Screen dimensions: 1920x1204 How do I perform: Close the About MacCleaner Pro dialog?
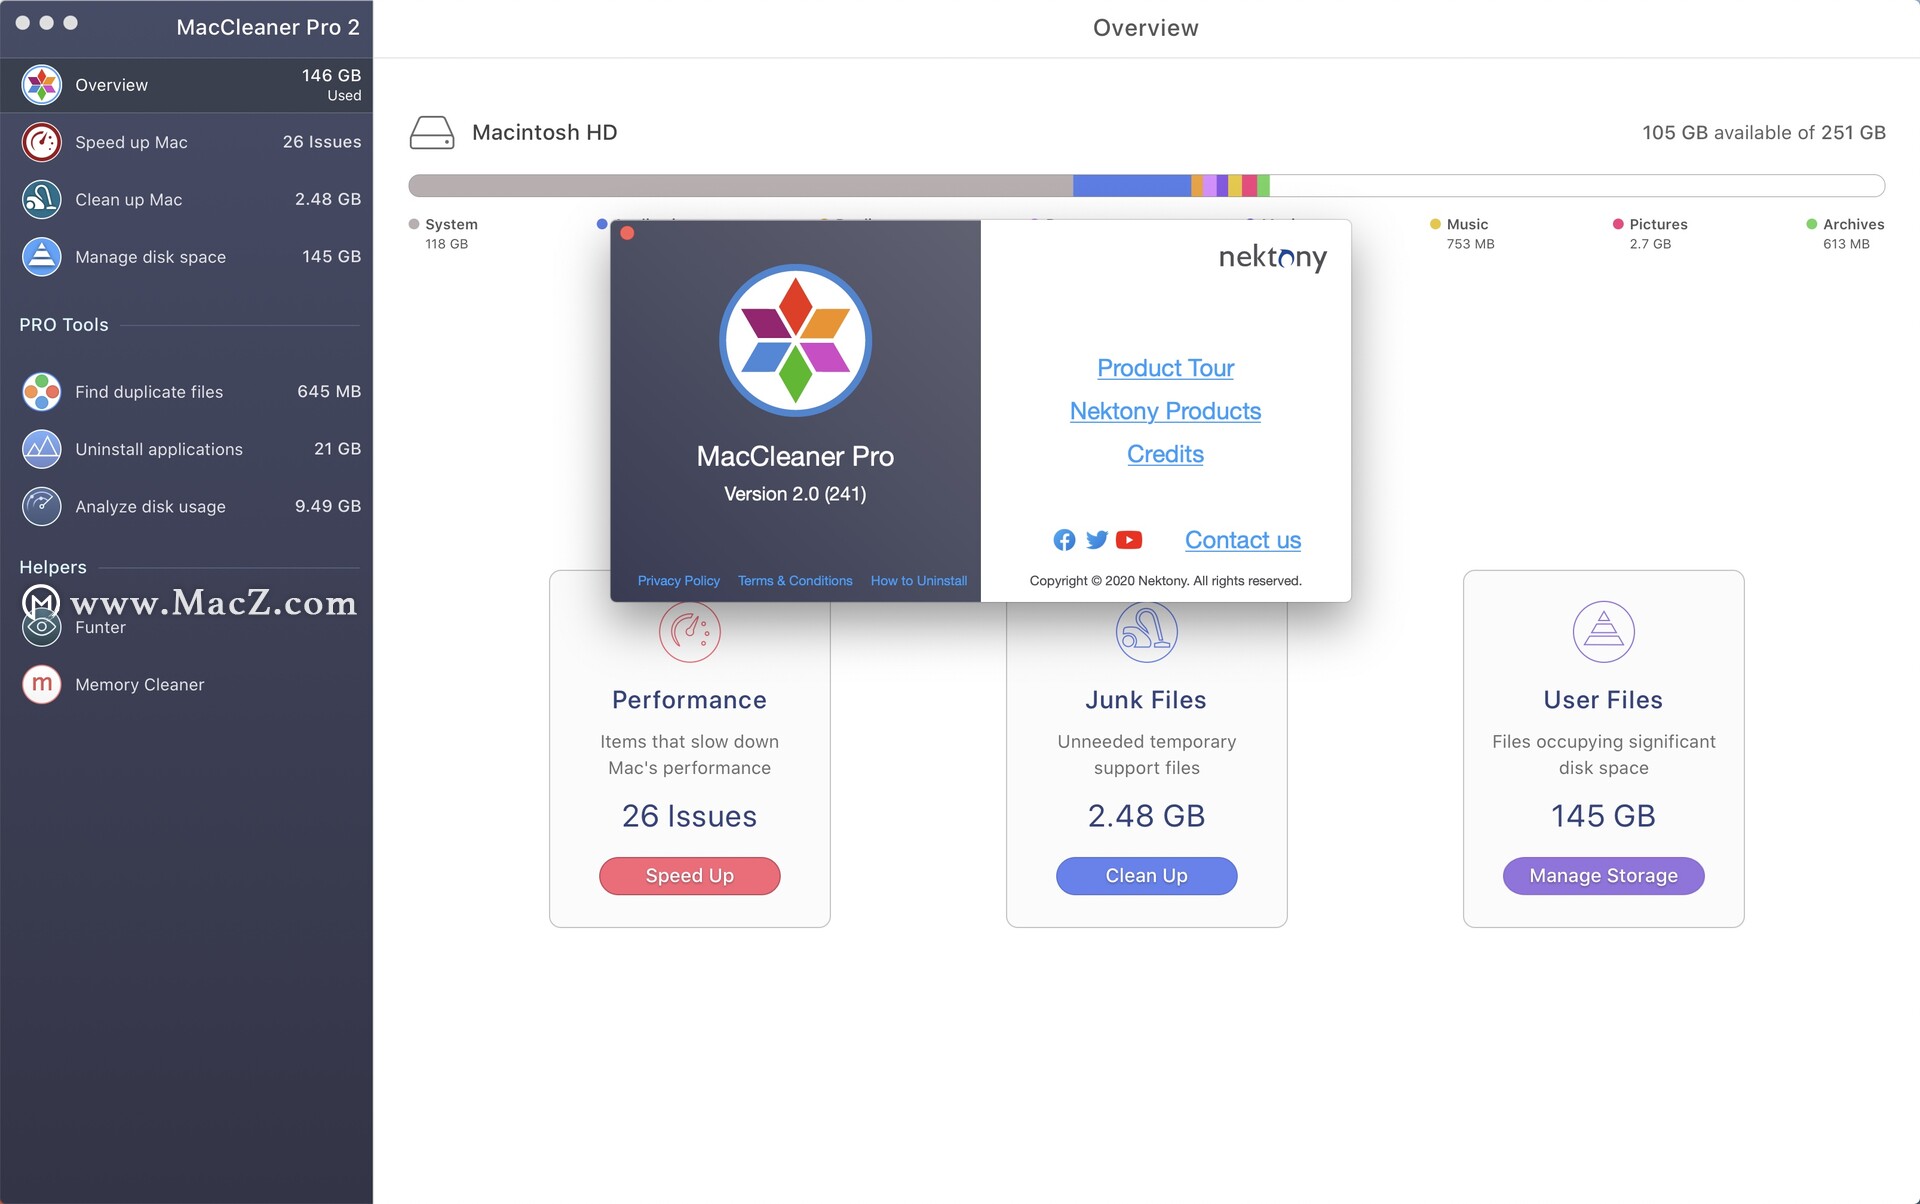pyautogui.click(x=627, y=233)
